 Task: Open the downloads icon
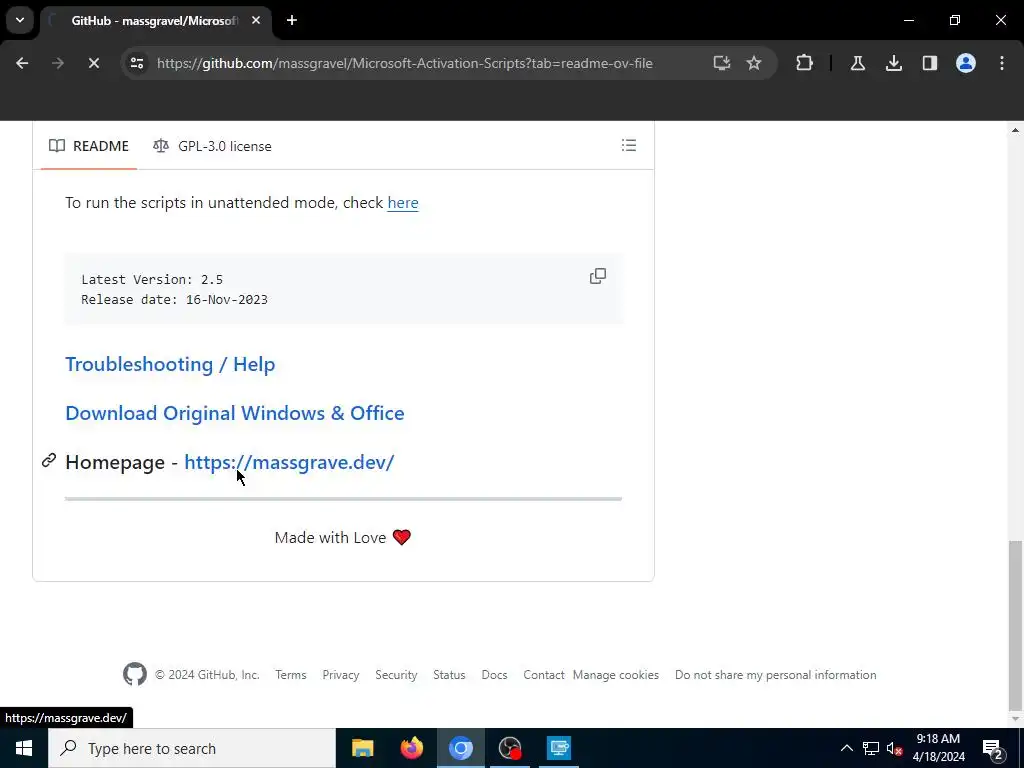click(x=893, y=63)
